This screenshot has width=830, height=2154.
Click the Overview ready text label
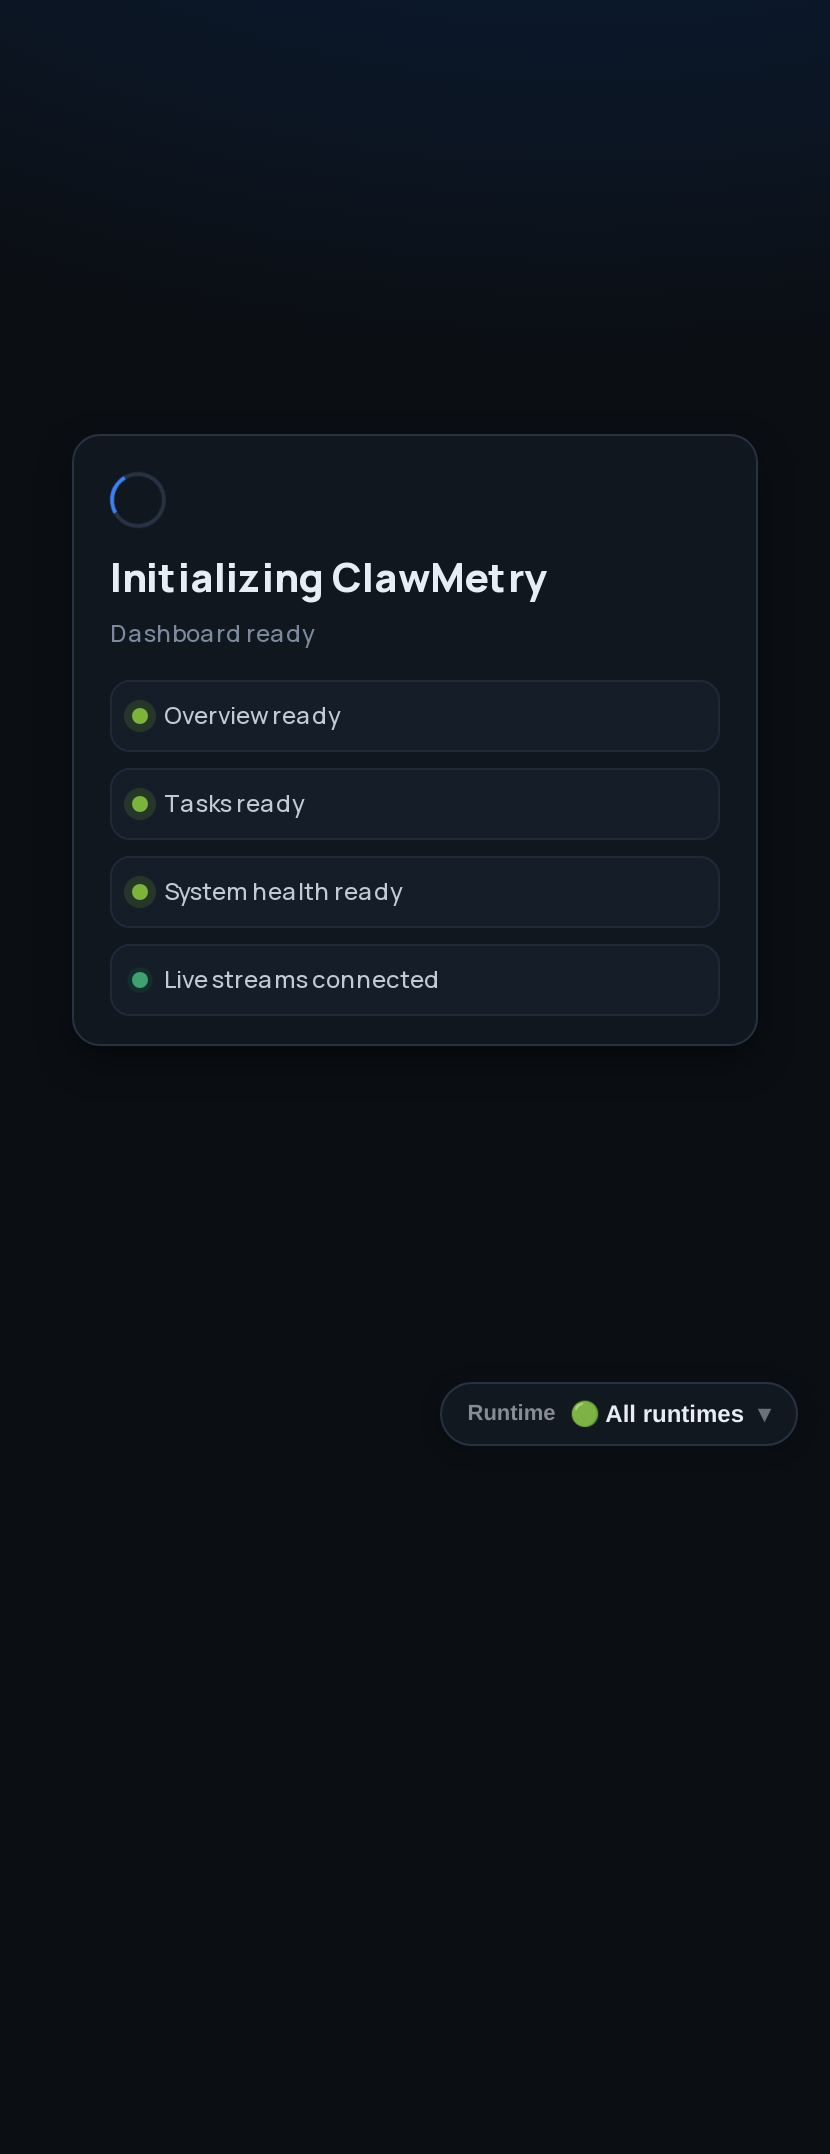point(252,716)
